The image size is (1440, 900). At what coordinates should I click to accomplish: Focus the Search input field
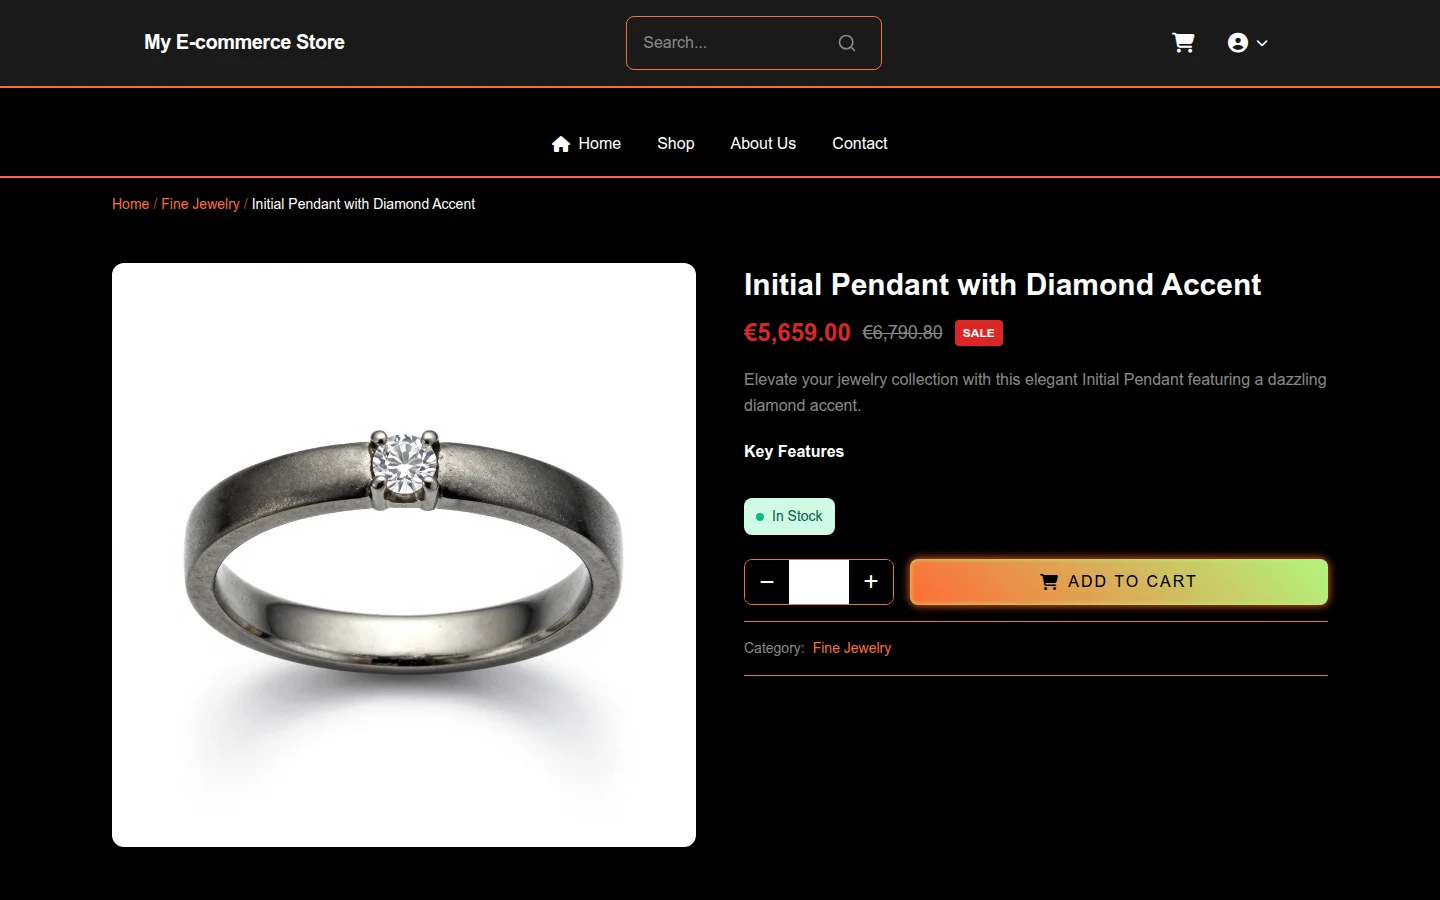point(735,43)
